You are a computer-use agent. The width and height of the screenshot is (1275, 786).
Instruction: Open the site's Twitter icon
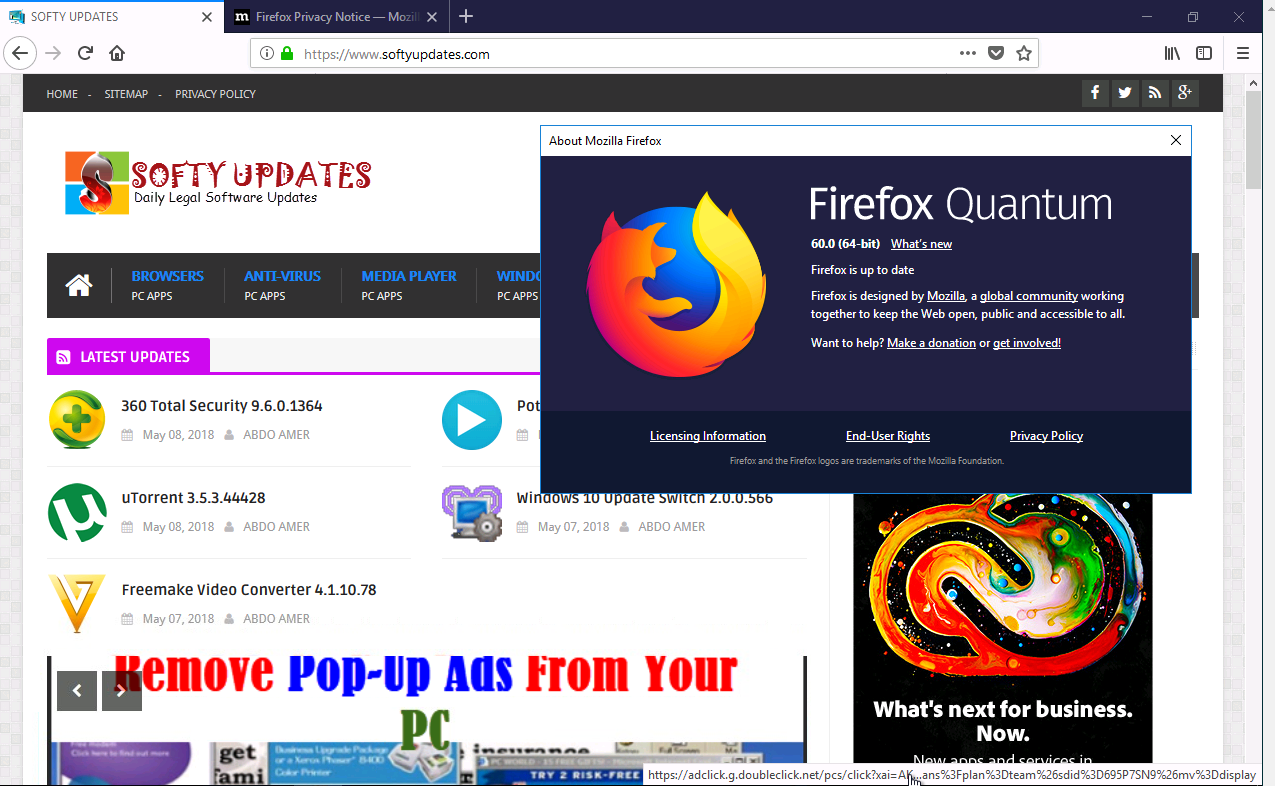pyautogui.click(x=1125, y=93)
